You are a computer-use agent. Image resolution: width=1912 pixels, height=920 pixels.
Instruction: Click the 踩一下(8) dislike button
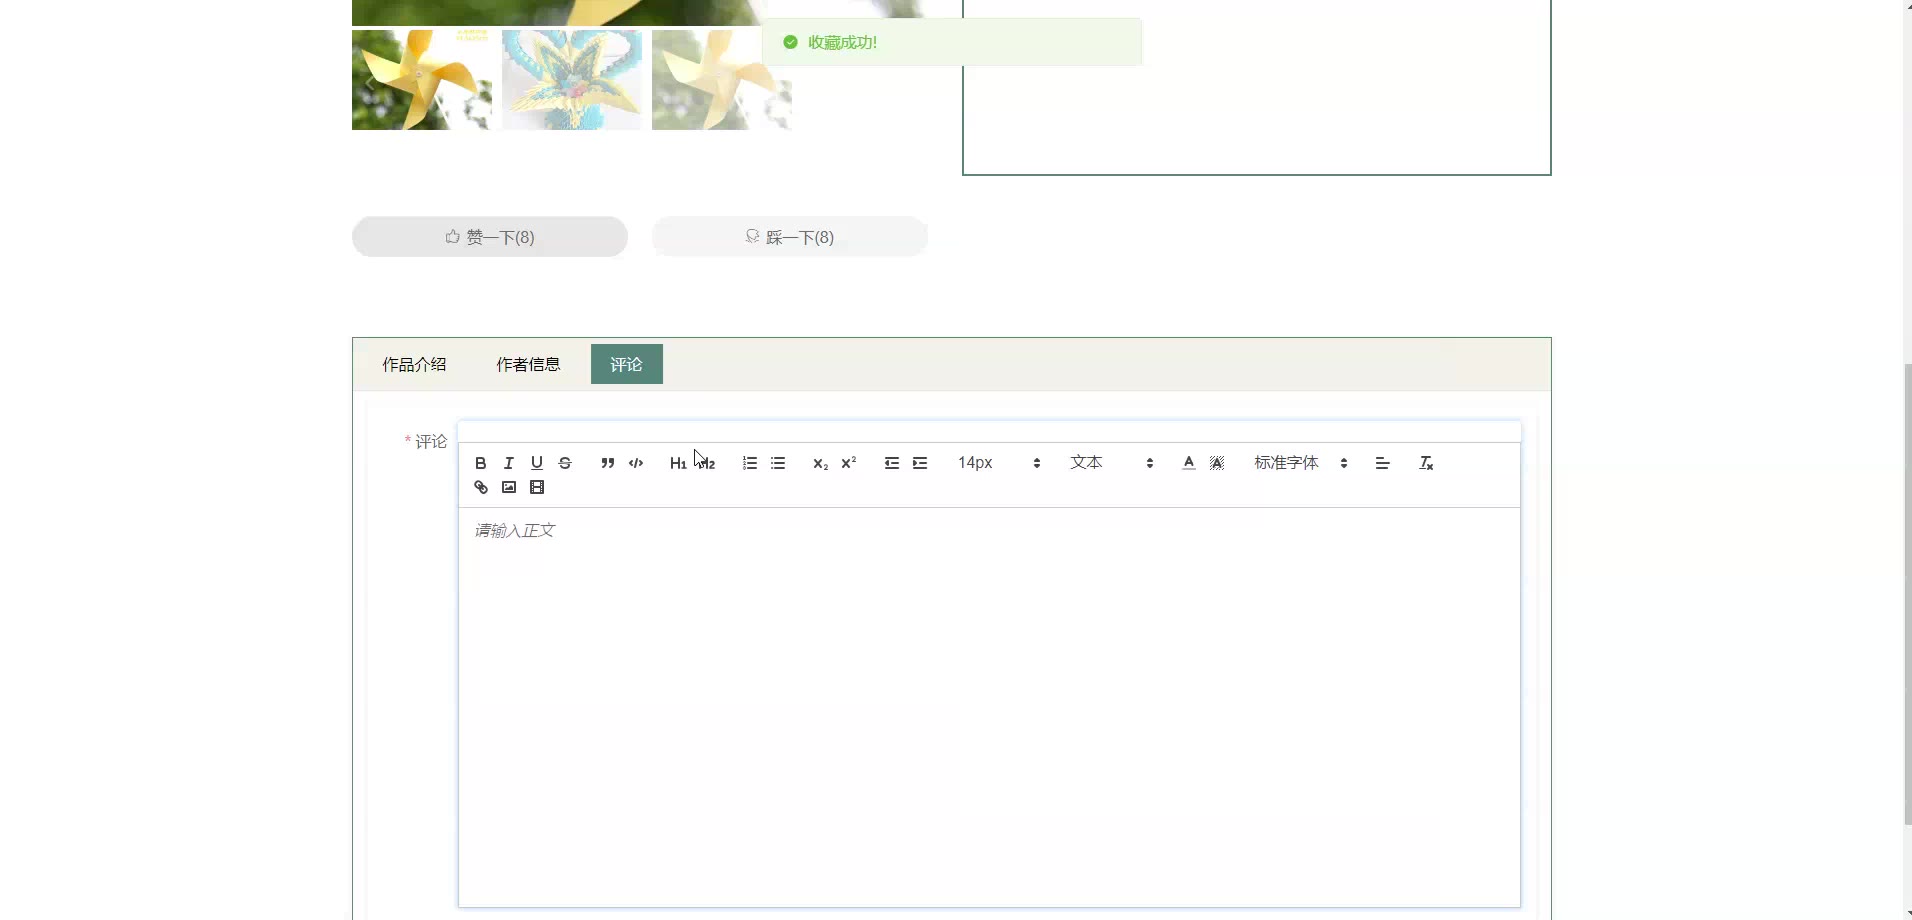pos(790,237)
